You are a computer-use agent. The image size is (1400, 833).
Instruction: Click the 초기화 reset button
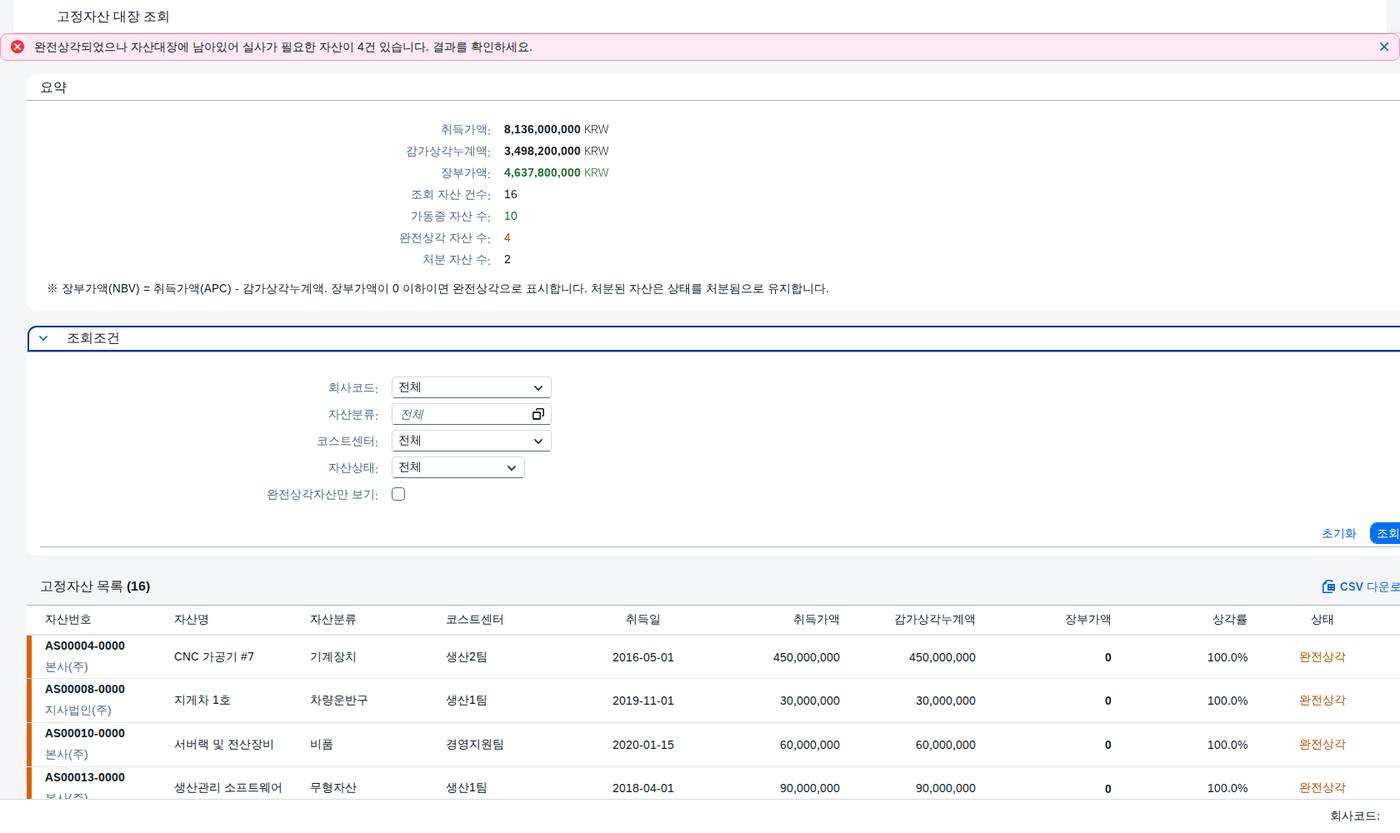[x=1338, y=534]
